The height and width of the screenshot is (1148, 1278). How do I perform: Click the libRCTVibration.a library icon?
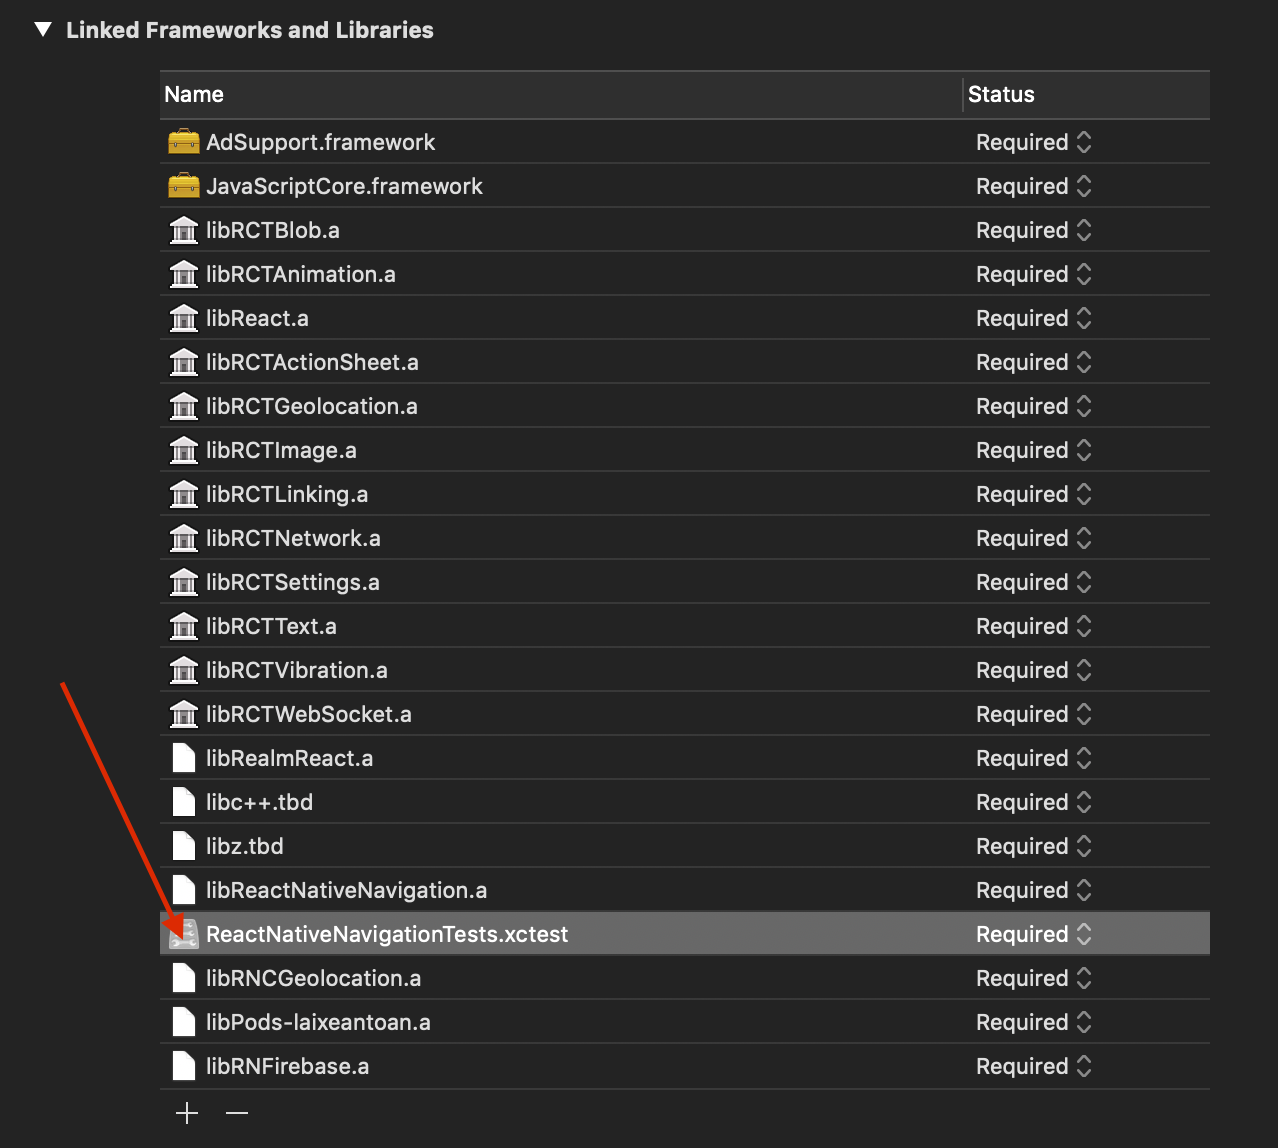[184, 670]
